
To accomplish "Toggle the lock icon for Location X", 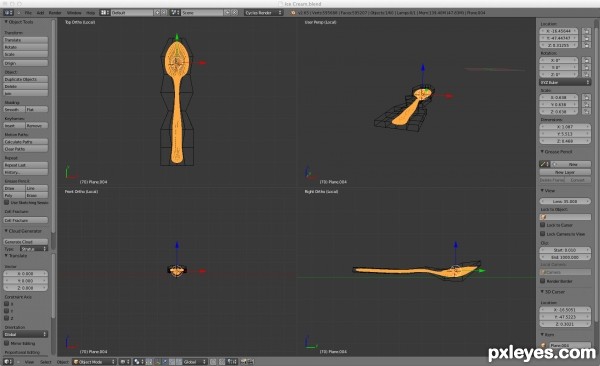I will tap(586, 31).
